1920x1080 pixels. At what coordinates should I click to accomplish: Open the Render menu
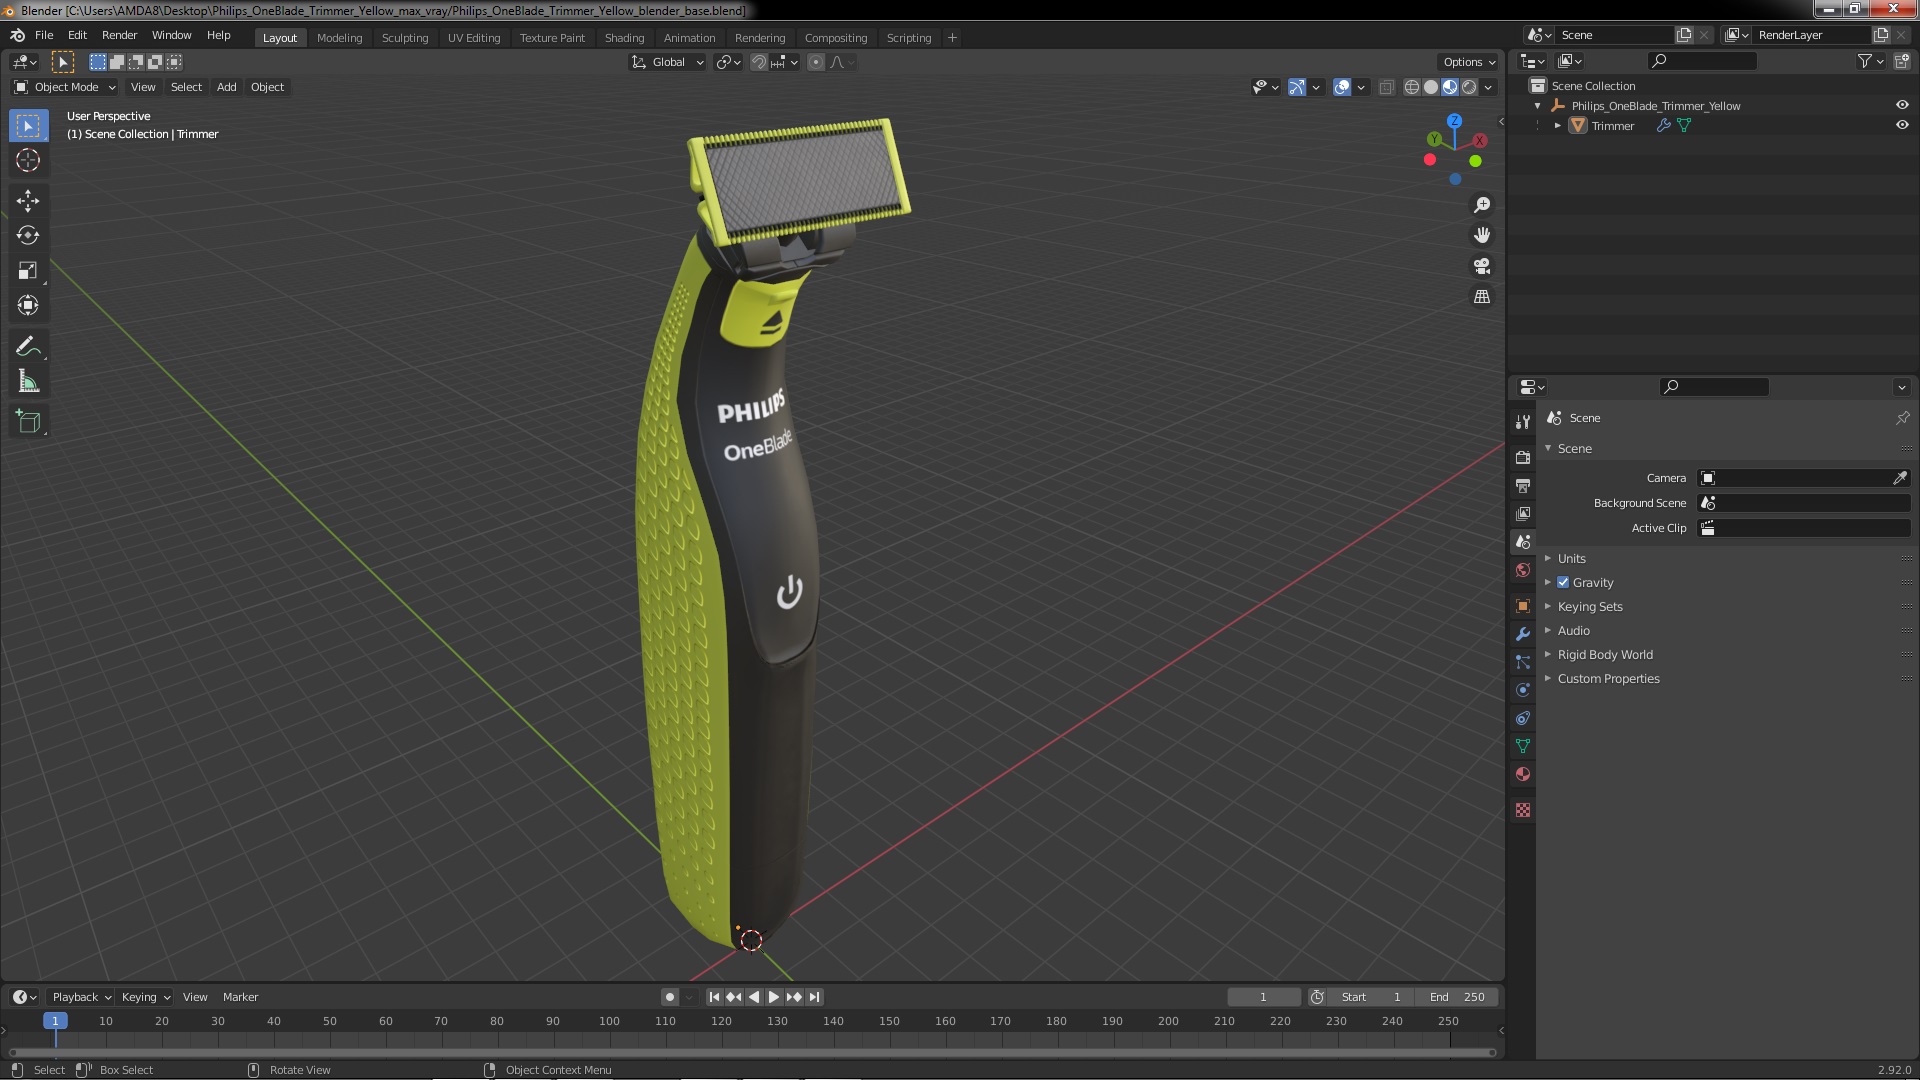click(119, 35)
